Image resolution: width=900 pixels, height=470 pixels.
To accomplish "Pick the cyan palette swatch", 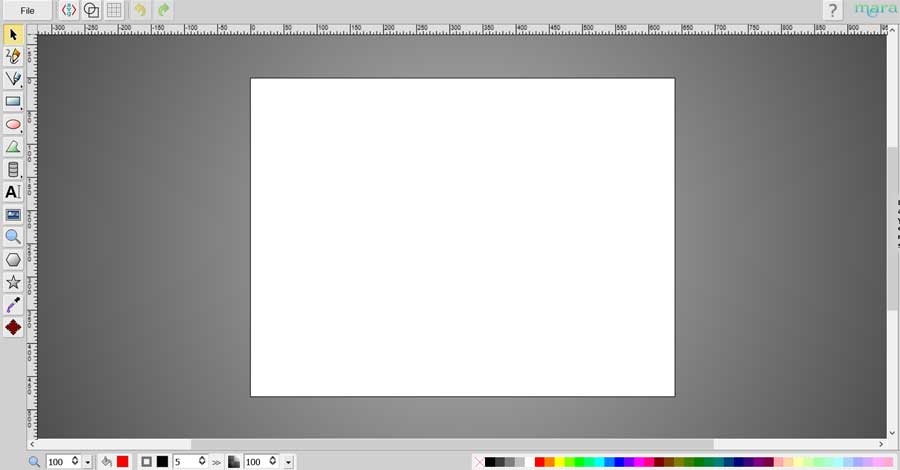I will [599, 462].
